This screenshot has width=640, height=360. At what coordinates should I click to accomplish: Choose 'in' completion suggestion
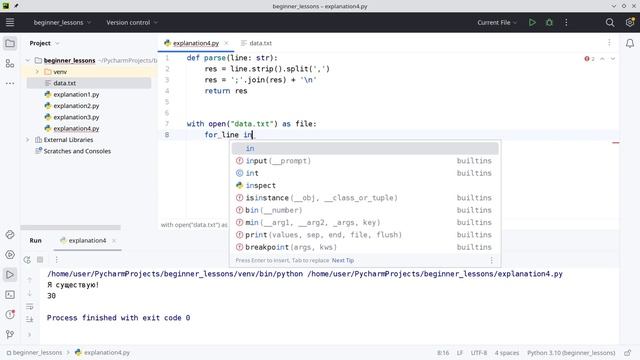coord(365,149)
